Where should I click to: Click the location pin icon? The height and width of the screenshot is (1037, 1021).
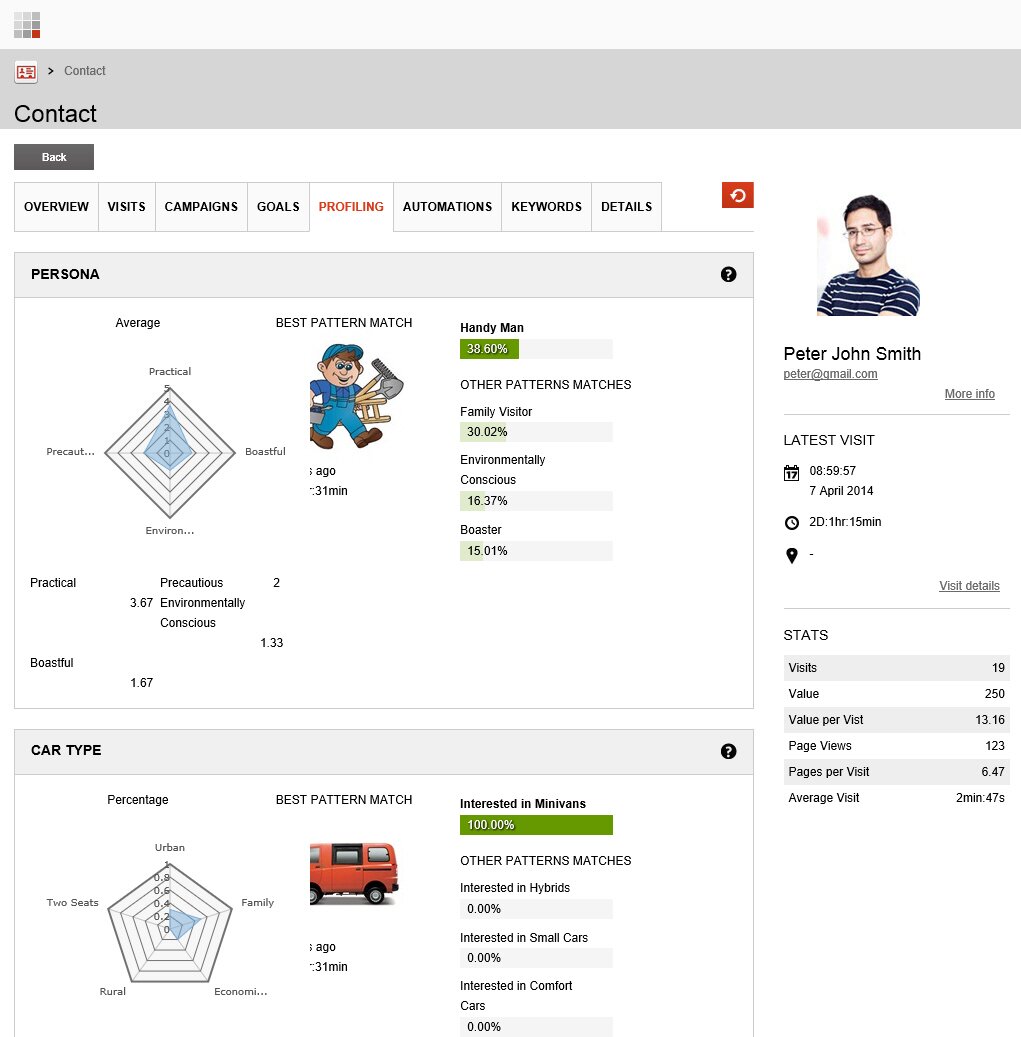792,556
